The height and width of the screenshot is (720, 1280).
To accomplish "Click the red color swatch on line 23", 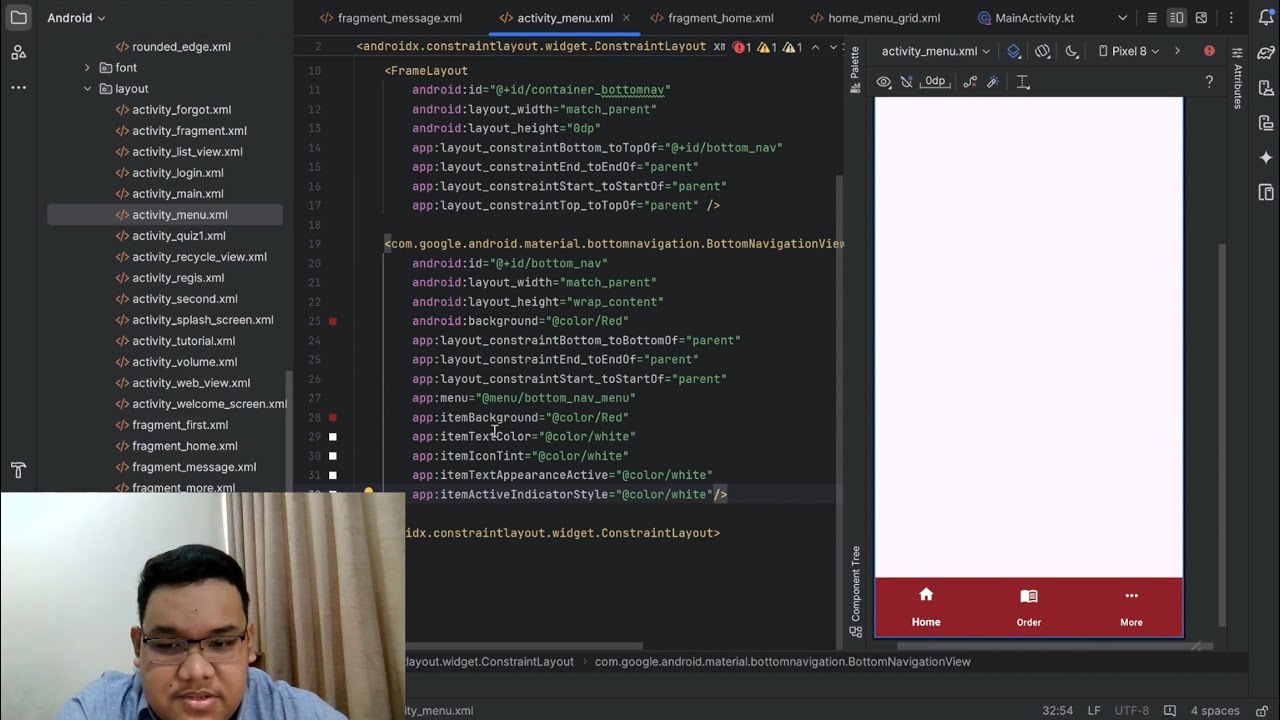I will tap(333, 321).
